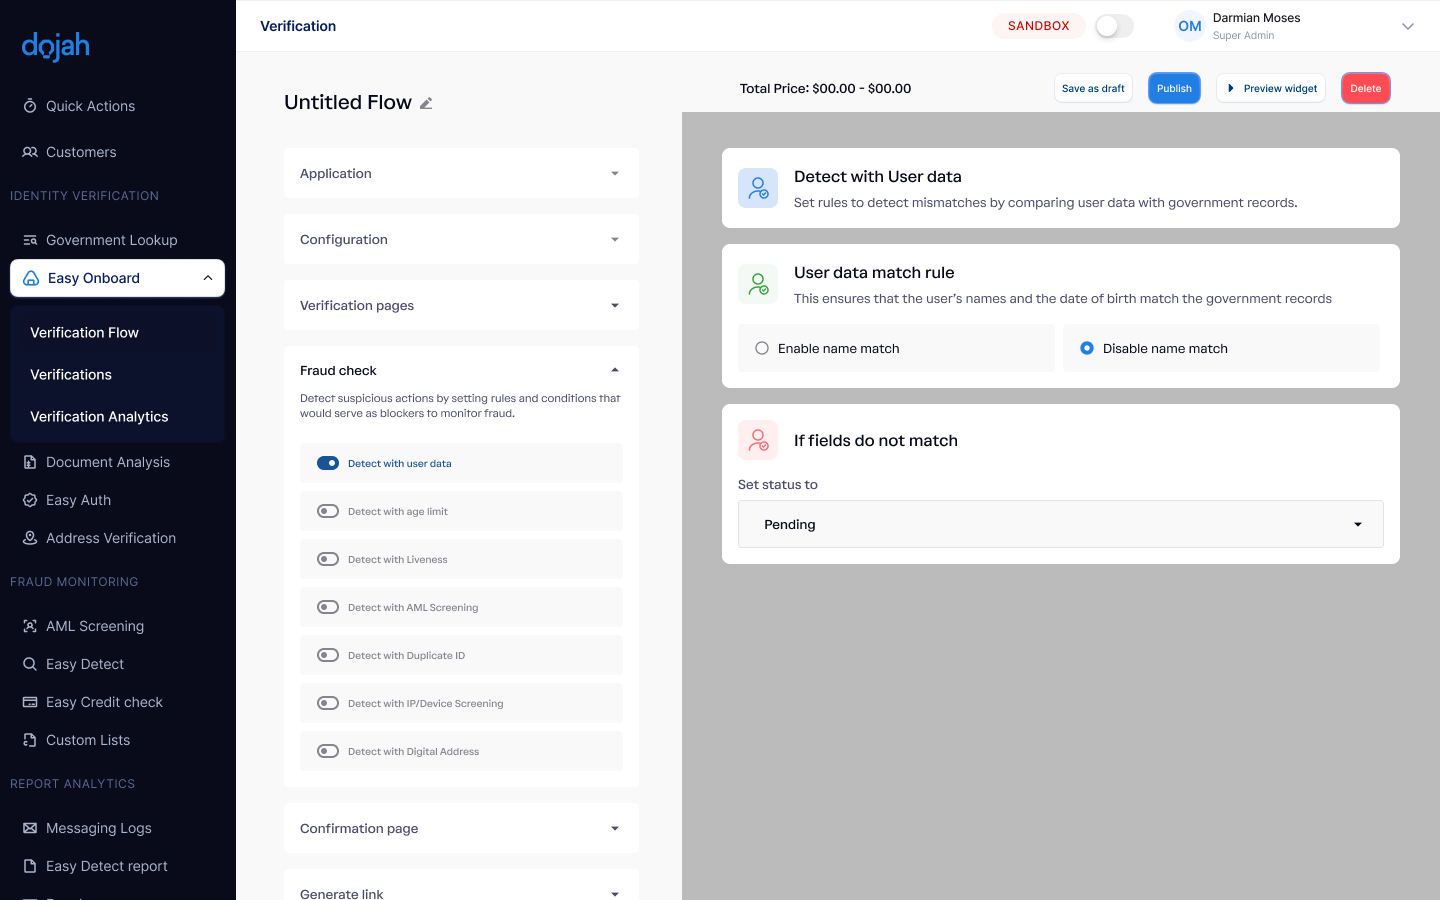Click the Publish button
The height and width of the screenshot is (900, 1440).
[x=1174, y=88]
